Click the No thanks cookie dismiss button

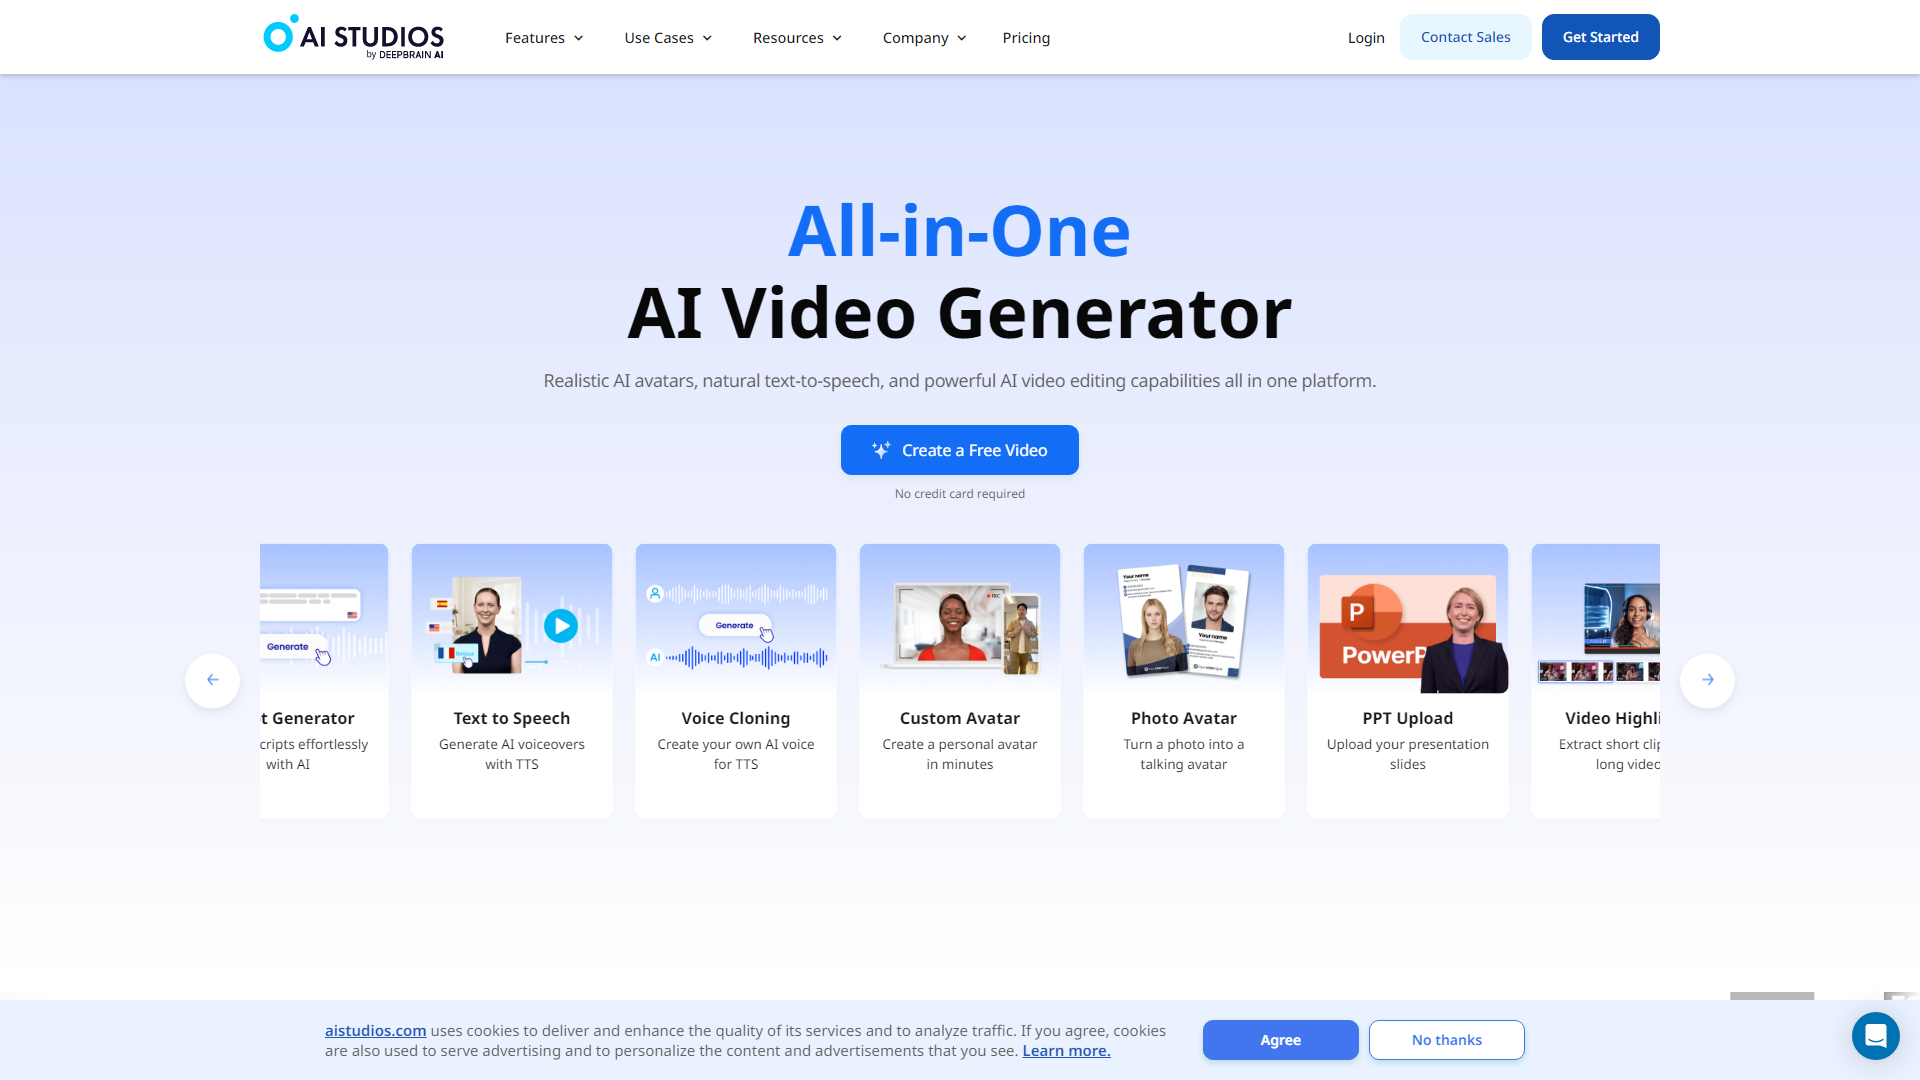[1447, 1039]
